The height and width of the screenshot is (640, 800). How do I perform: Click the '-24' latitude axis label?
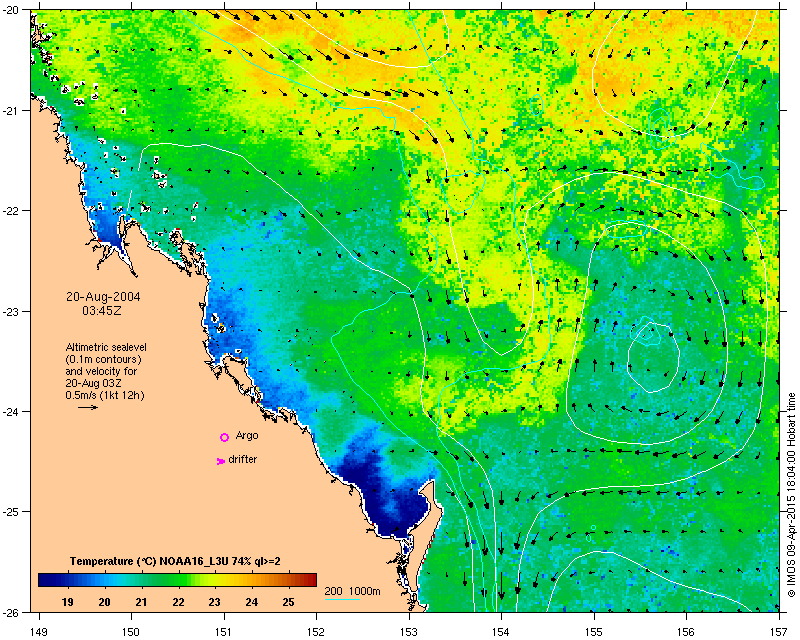12,411
